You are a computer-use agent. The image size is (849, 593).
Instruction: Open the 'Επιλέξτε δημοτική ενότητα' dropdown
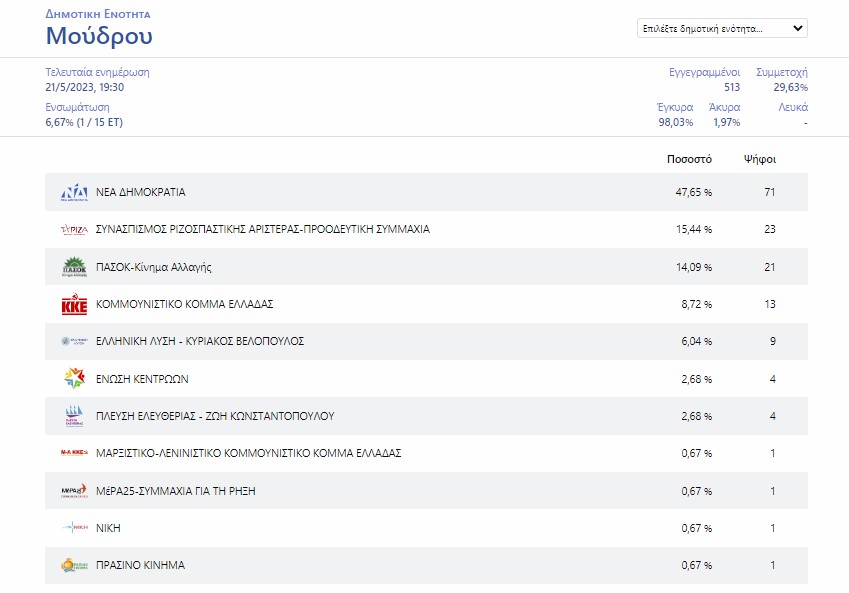coord(722,28)
